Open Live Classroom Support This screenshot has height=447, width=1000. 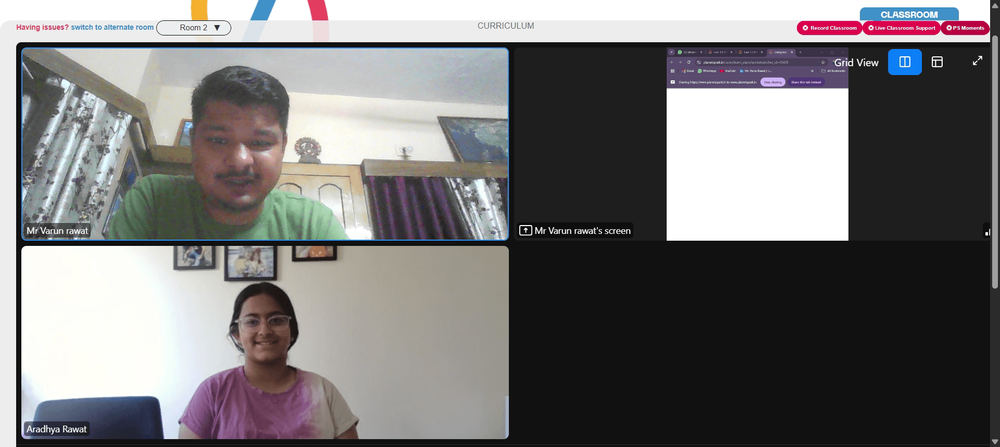901,28
